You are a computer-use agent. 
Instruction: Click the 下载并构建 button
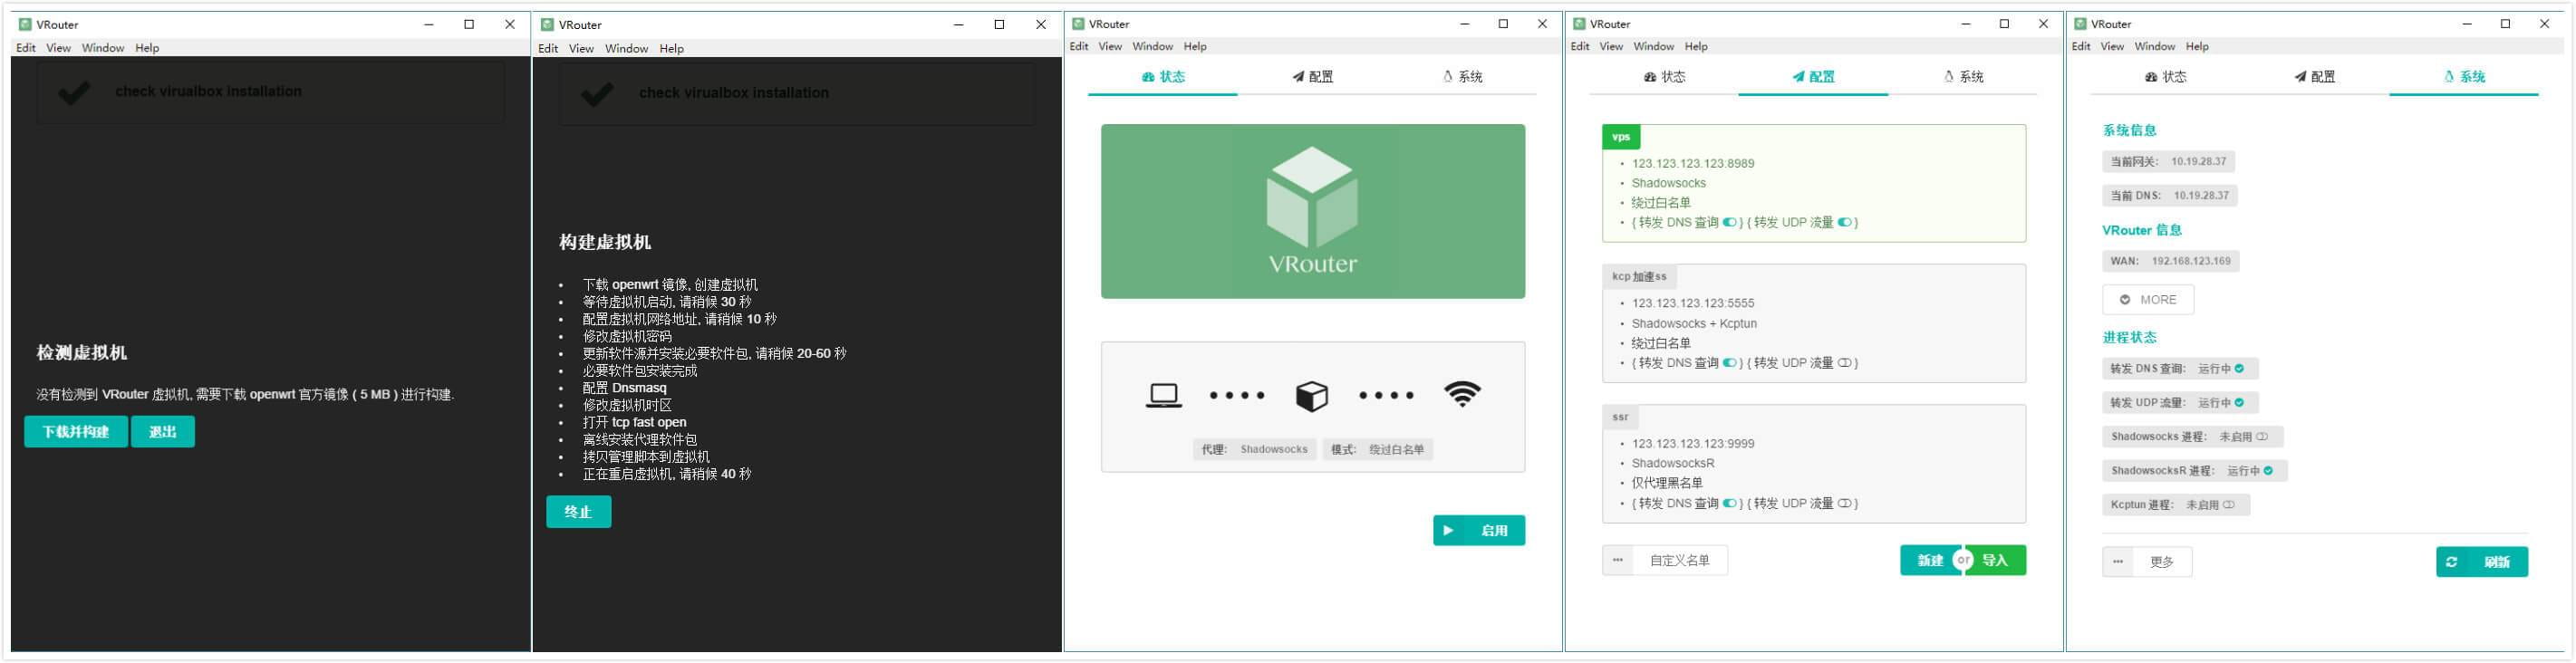(x=75, y=432)
